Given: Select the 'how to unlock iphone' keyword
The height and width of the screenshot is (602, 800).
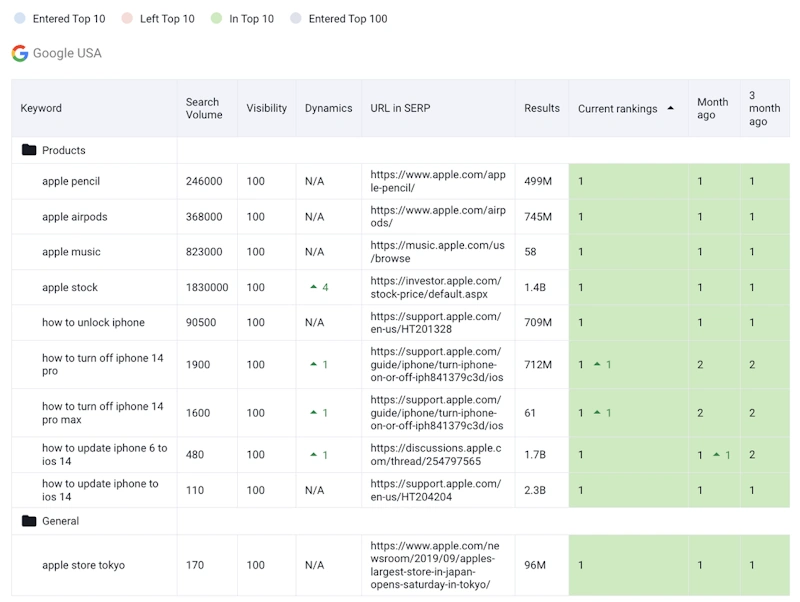Looking at the screenshot, I should [x=93, y=322].
